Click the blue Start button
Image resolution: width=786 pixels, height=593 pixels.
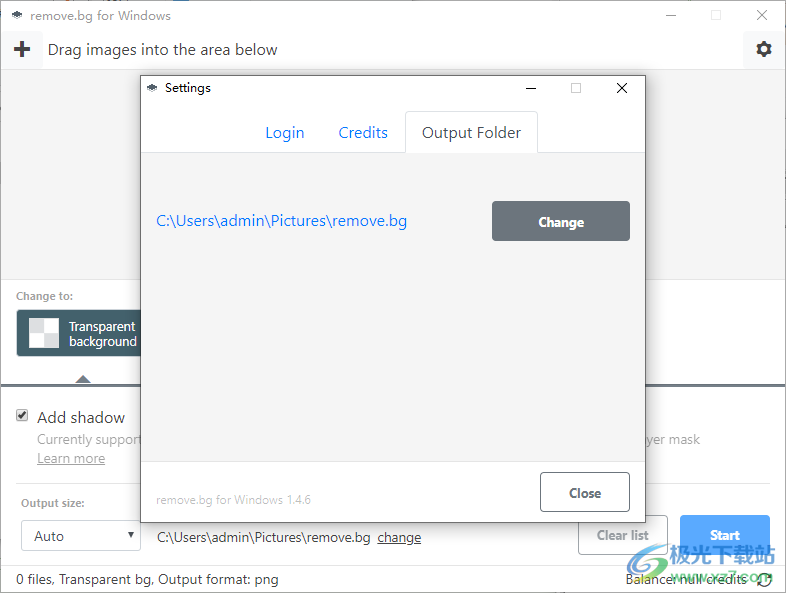click(x=724, y=535)
